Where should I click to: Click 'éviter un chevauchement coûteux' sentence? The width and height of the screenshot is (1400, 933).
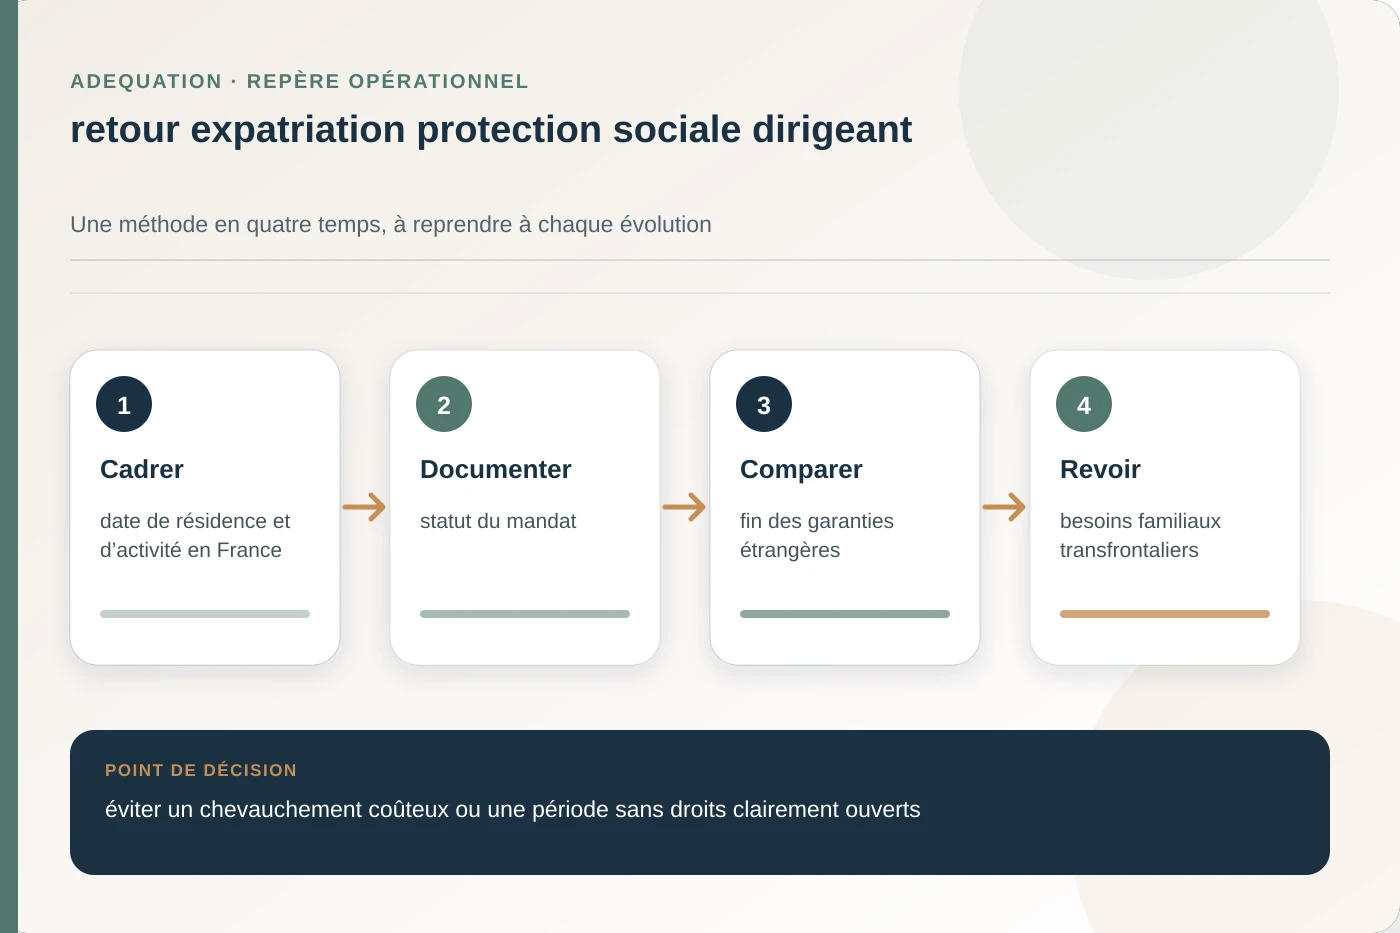(512, 809)
